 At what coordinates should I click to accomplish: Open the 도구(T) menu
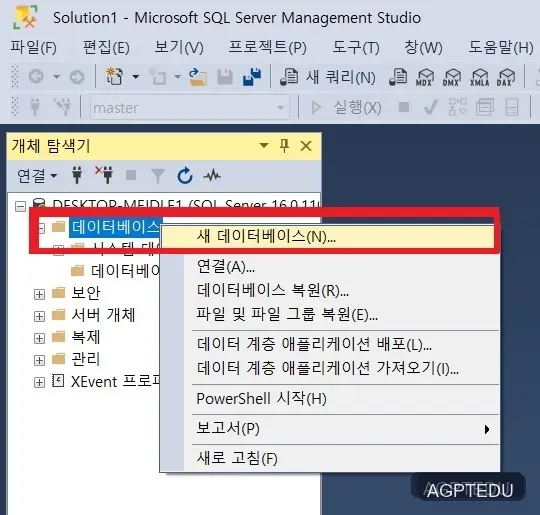(x=356, y=47)
